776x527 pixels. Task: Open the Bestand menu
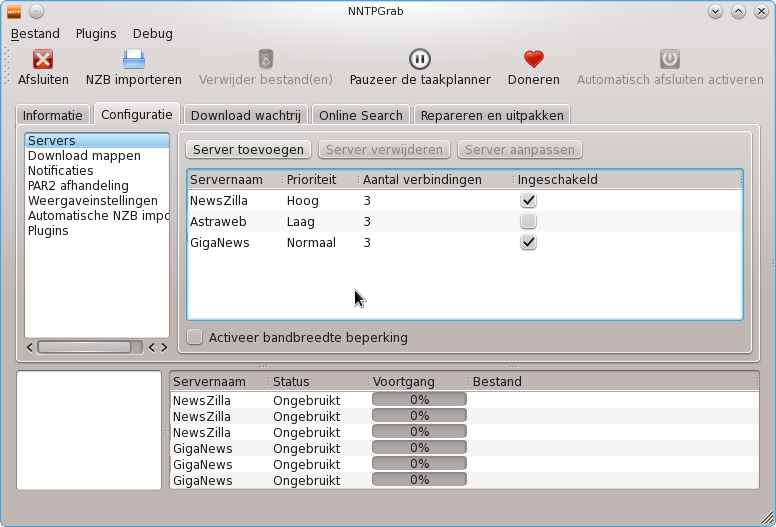[x=35, y=33]
